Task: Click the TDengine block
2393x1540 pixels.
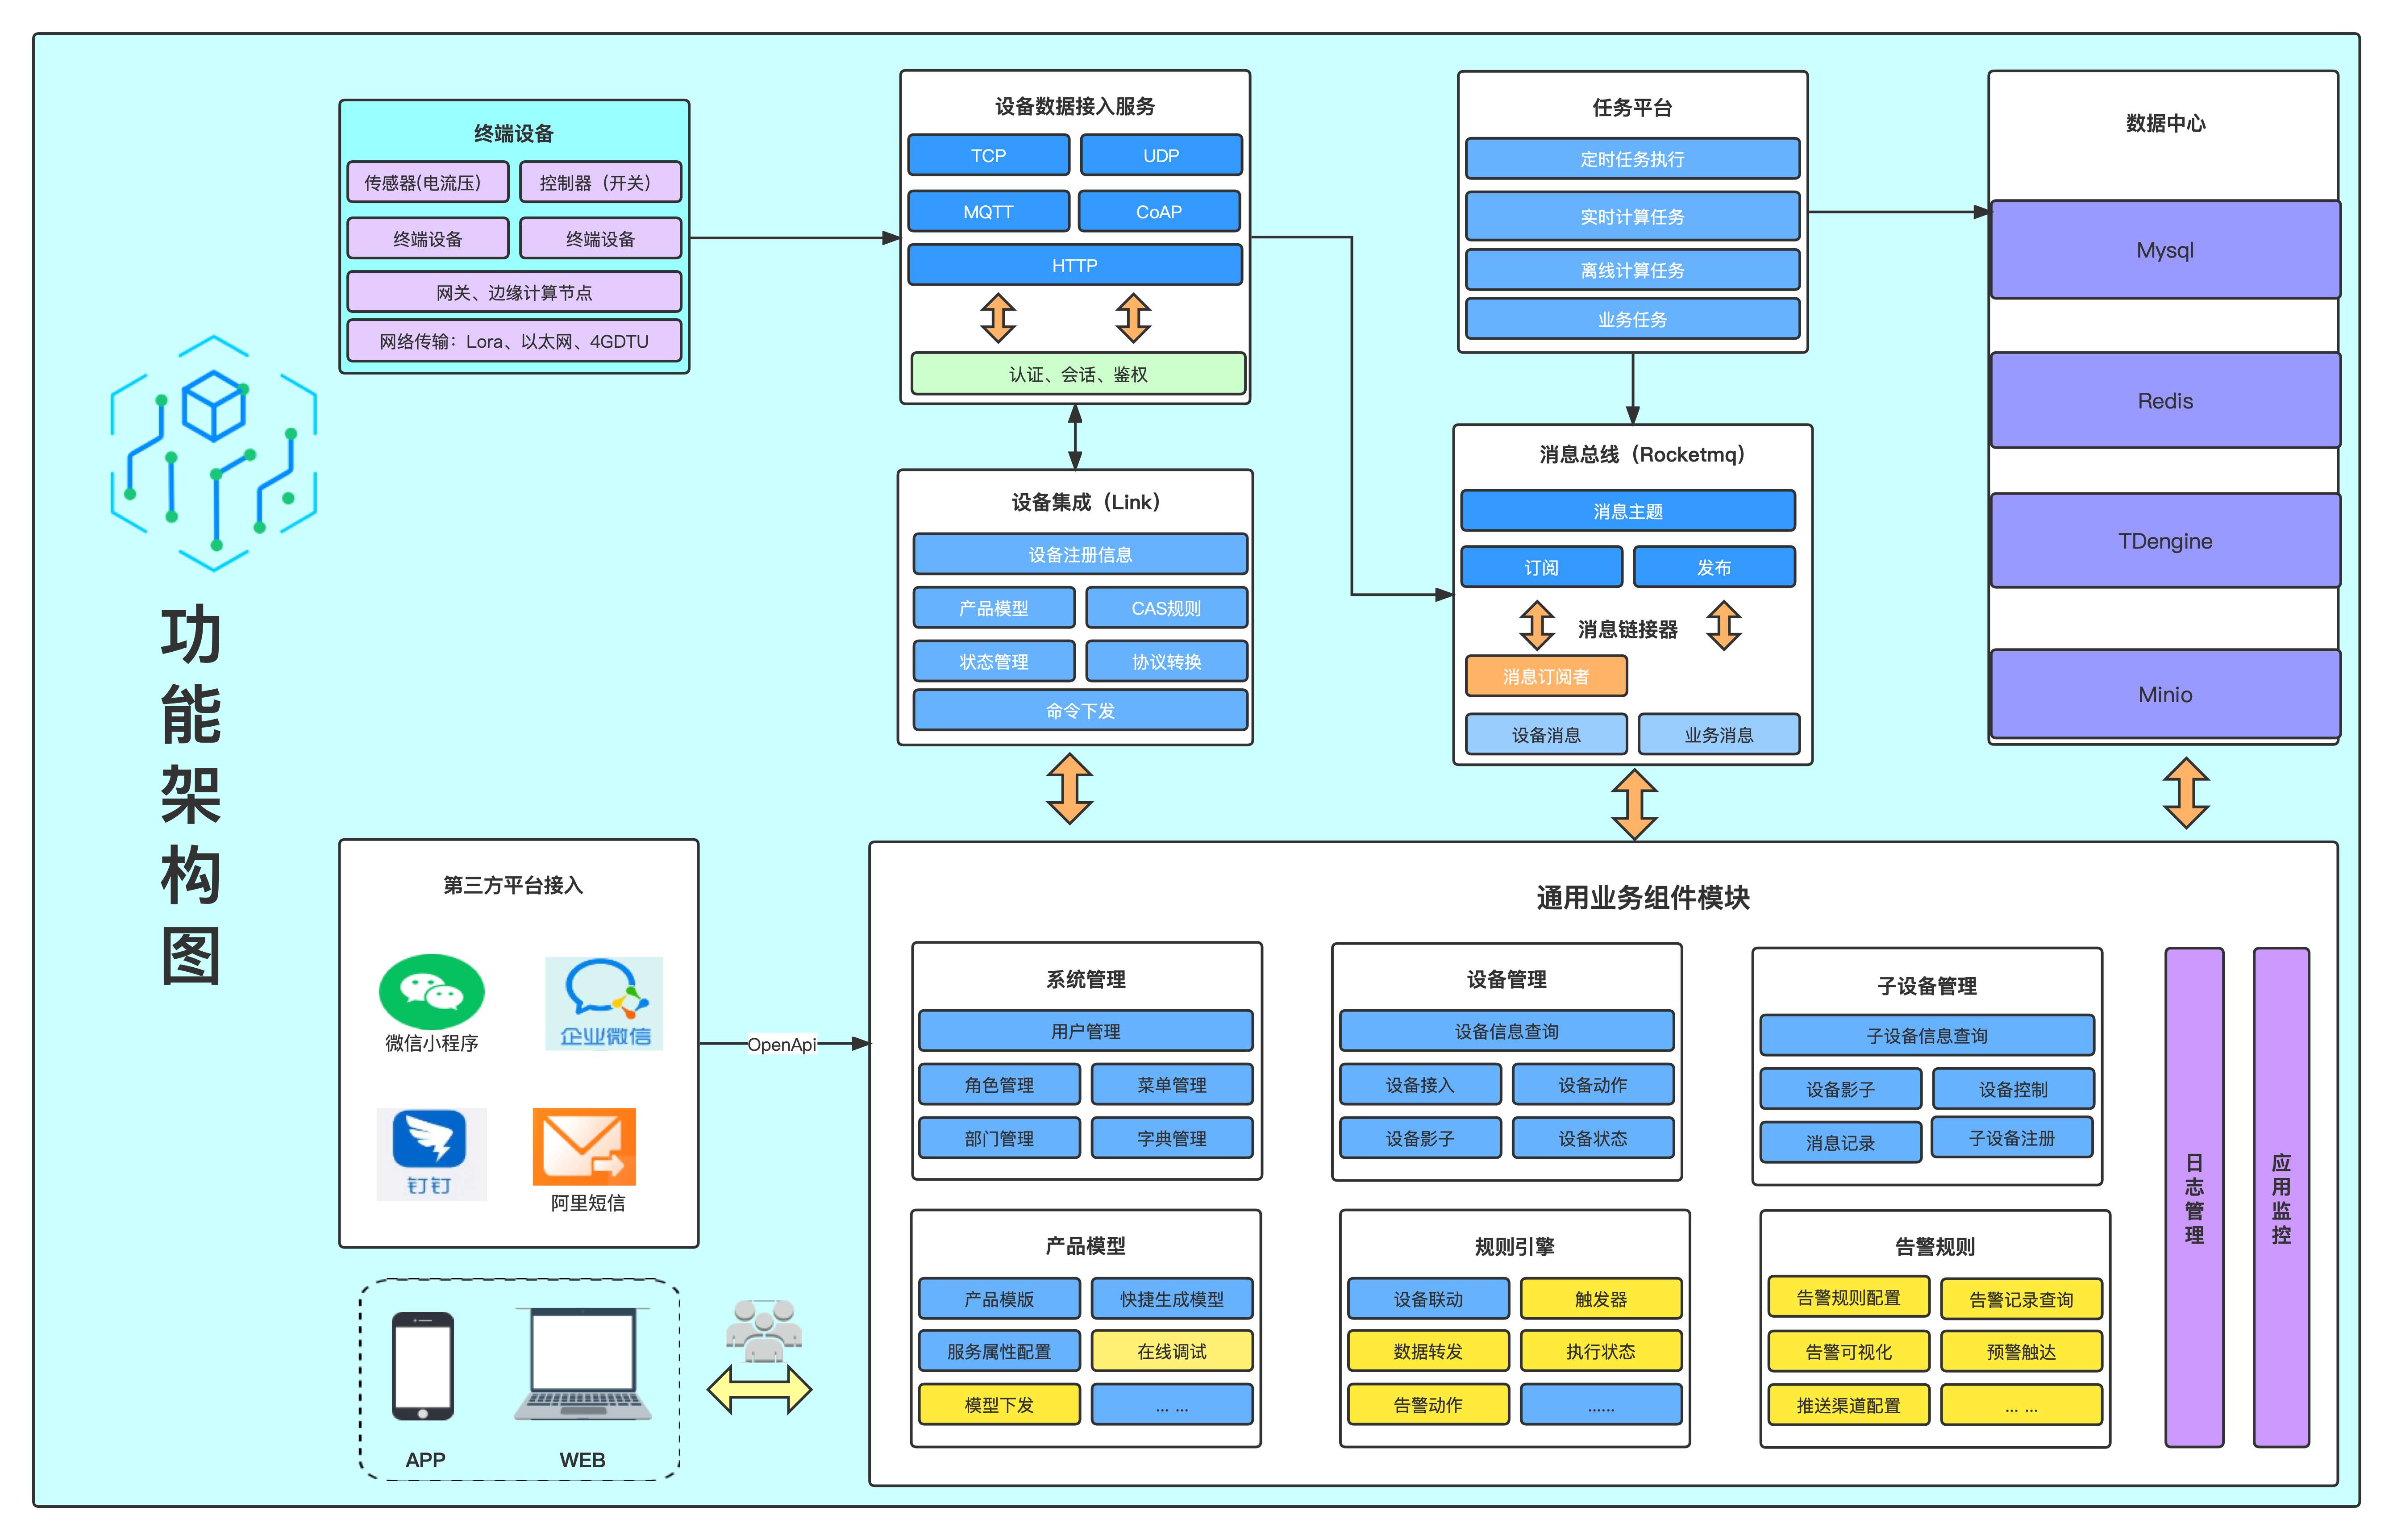Action: coord(2164,541)
